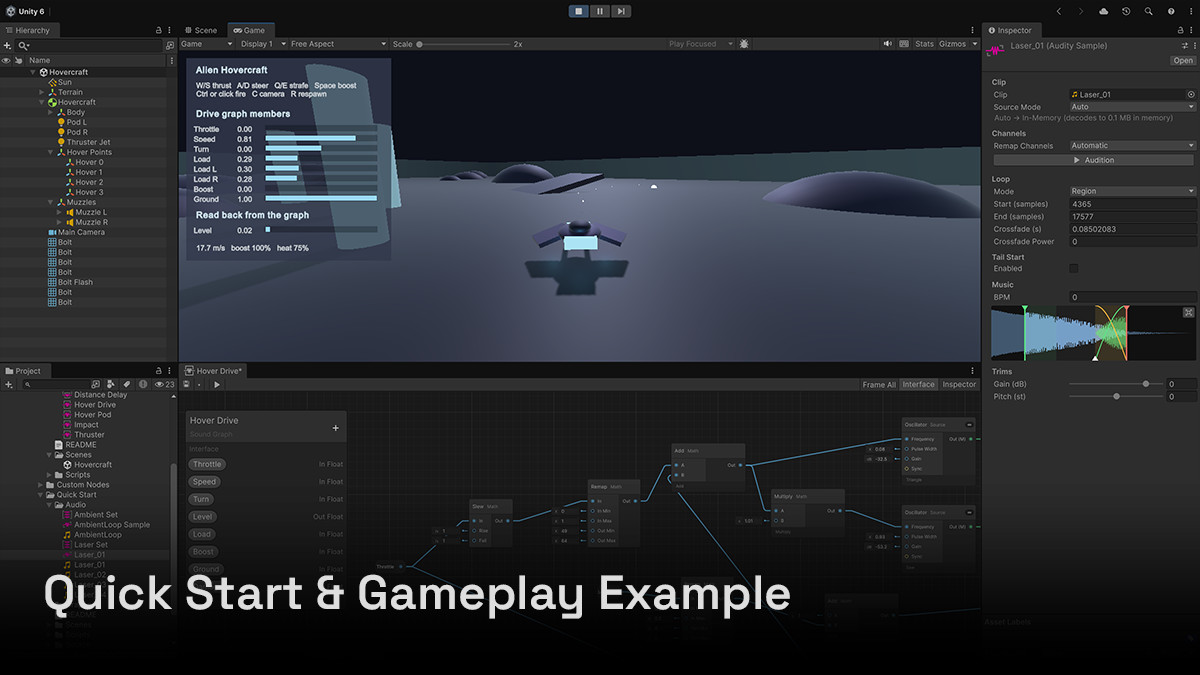Toggle the visibility eye column header in Hierarchy

[x=6, y=60]
